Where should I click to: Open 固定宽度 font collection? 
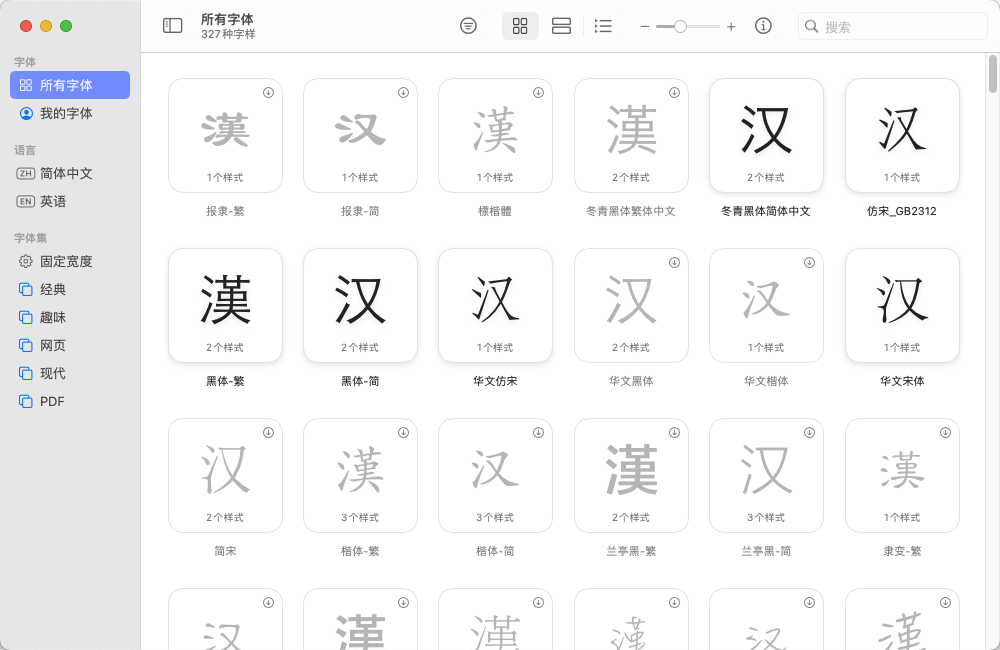[x=70, y=261]
